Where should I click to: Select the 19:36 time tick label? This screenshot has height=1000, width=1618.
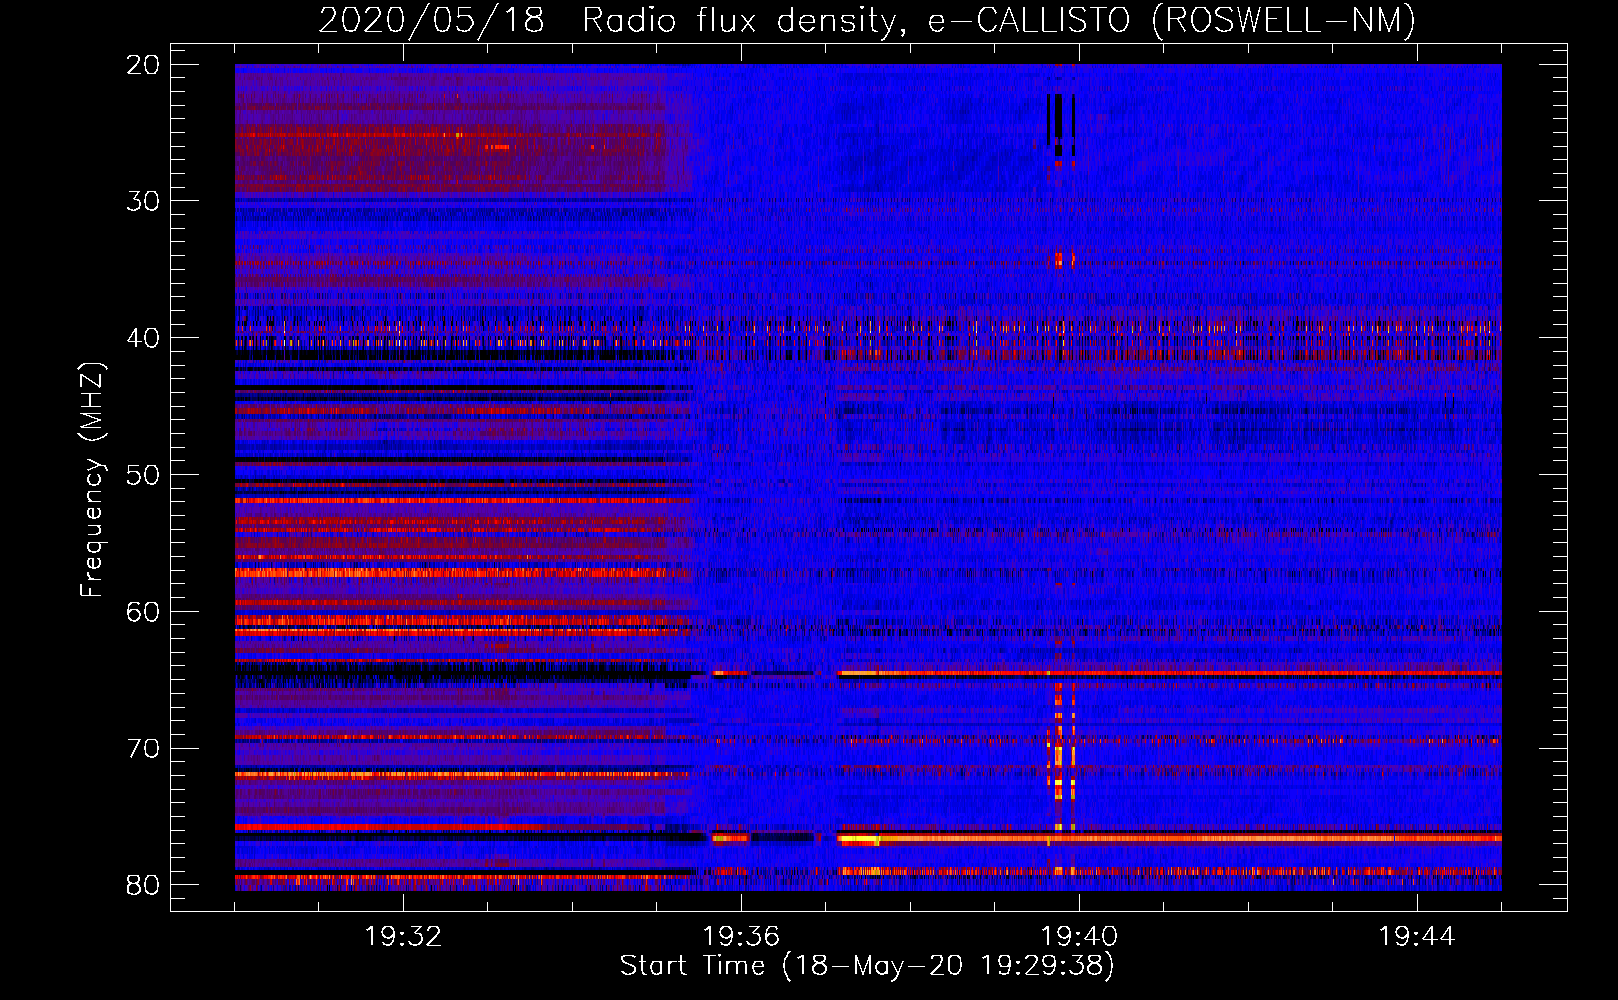pyautogui.click(x=741, y=937)
